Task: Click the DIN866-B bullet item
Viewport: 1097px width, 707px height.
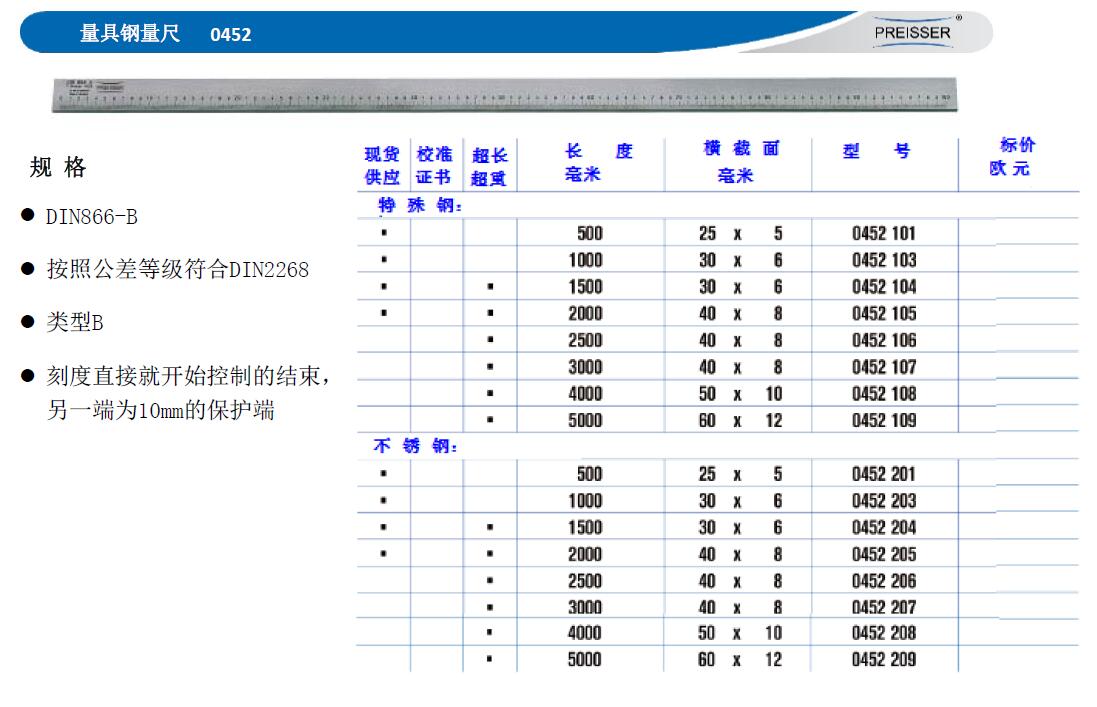Action: [91, 217]
